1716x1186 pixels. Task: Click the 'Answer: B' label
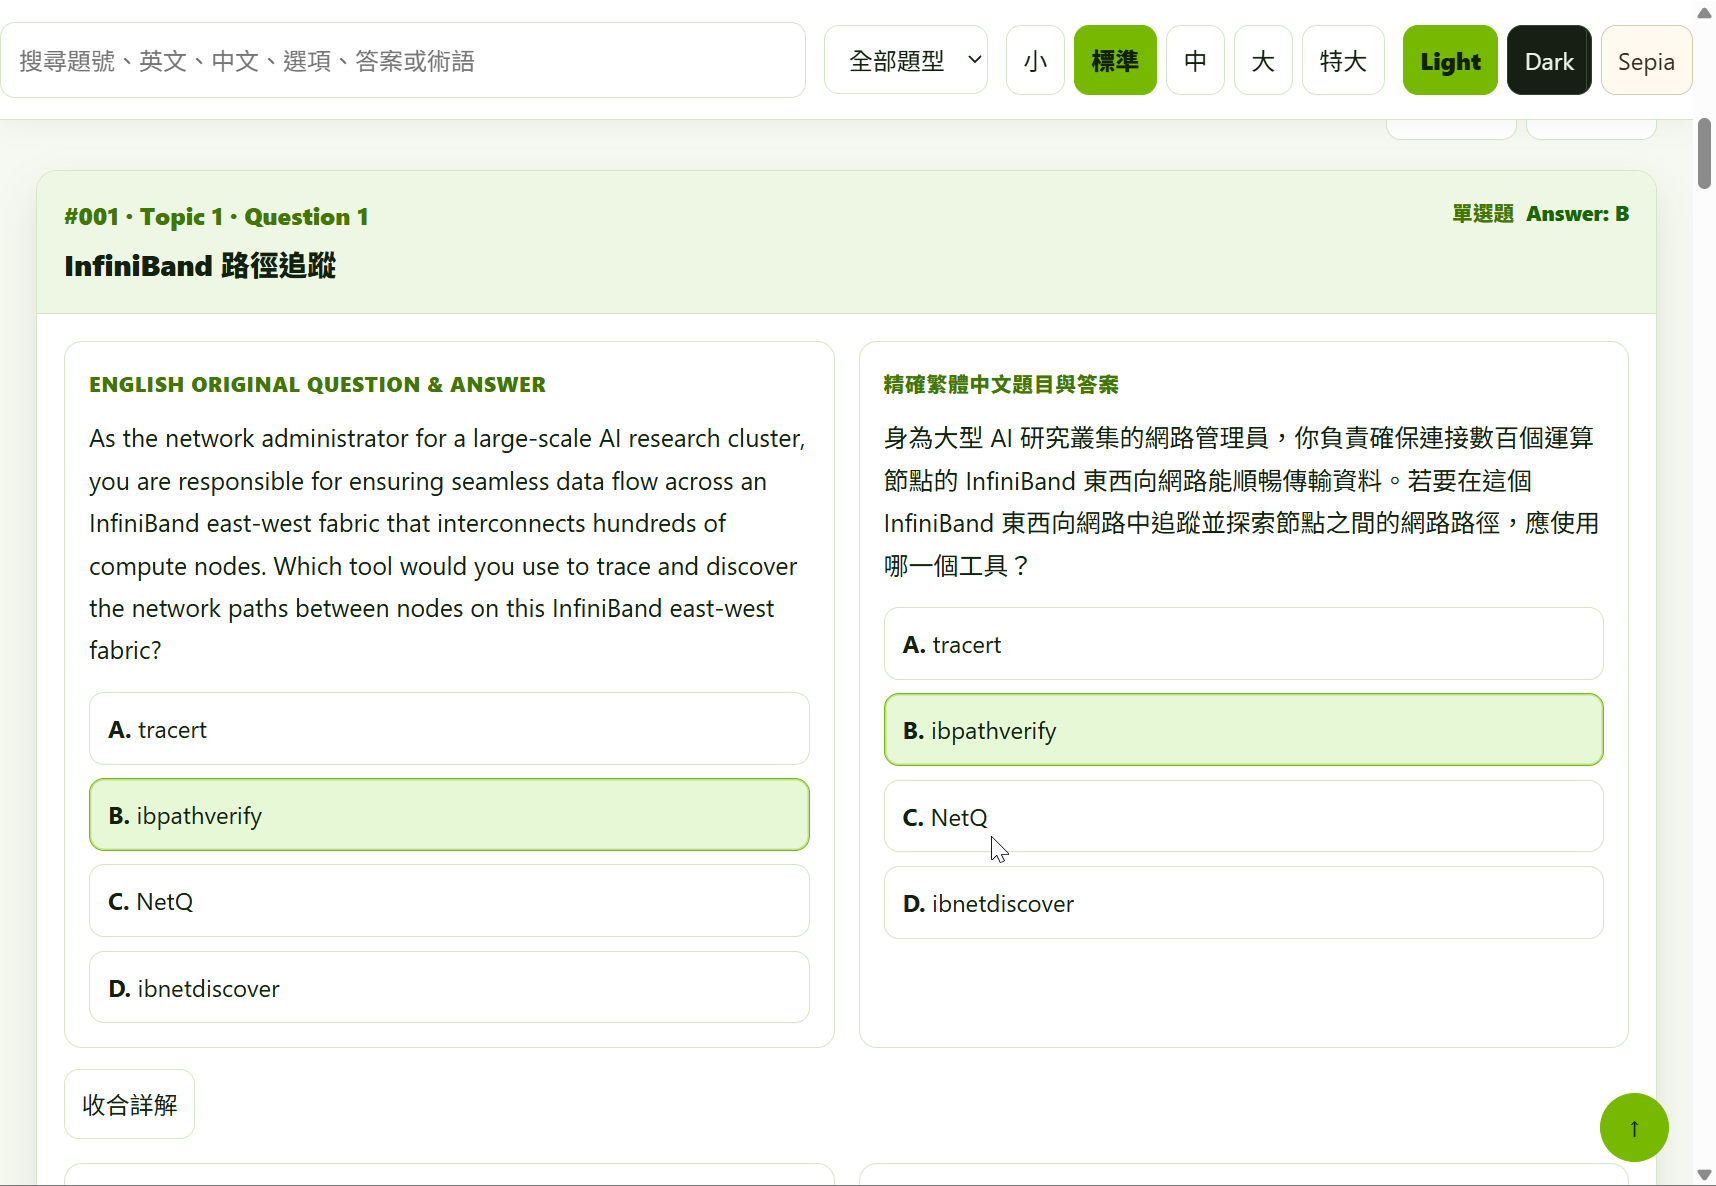[1577, 214]
